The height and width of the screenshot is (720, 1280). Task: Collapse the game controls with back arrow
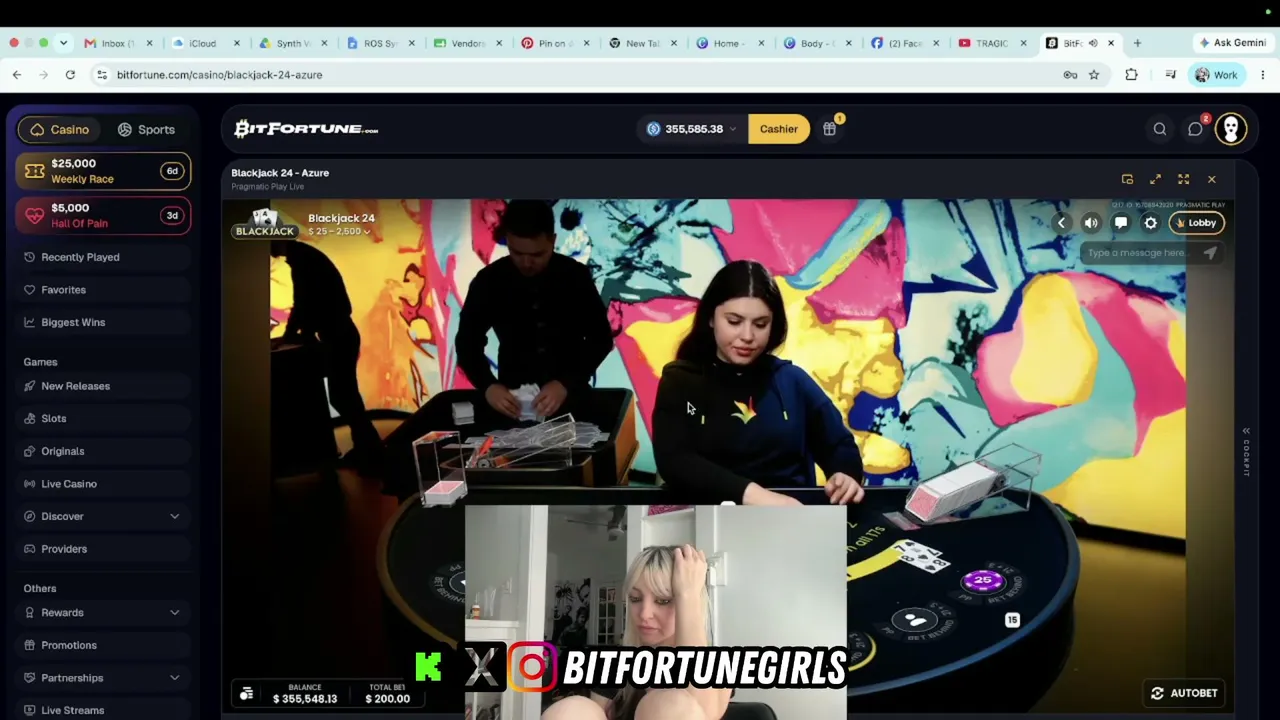(x=1061, y=223)
